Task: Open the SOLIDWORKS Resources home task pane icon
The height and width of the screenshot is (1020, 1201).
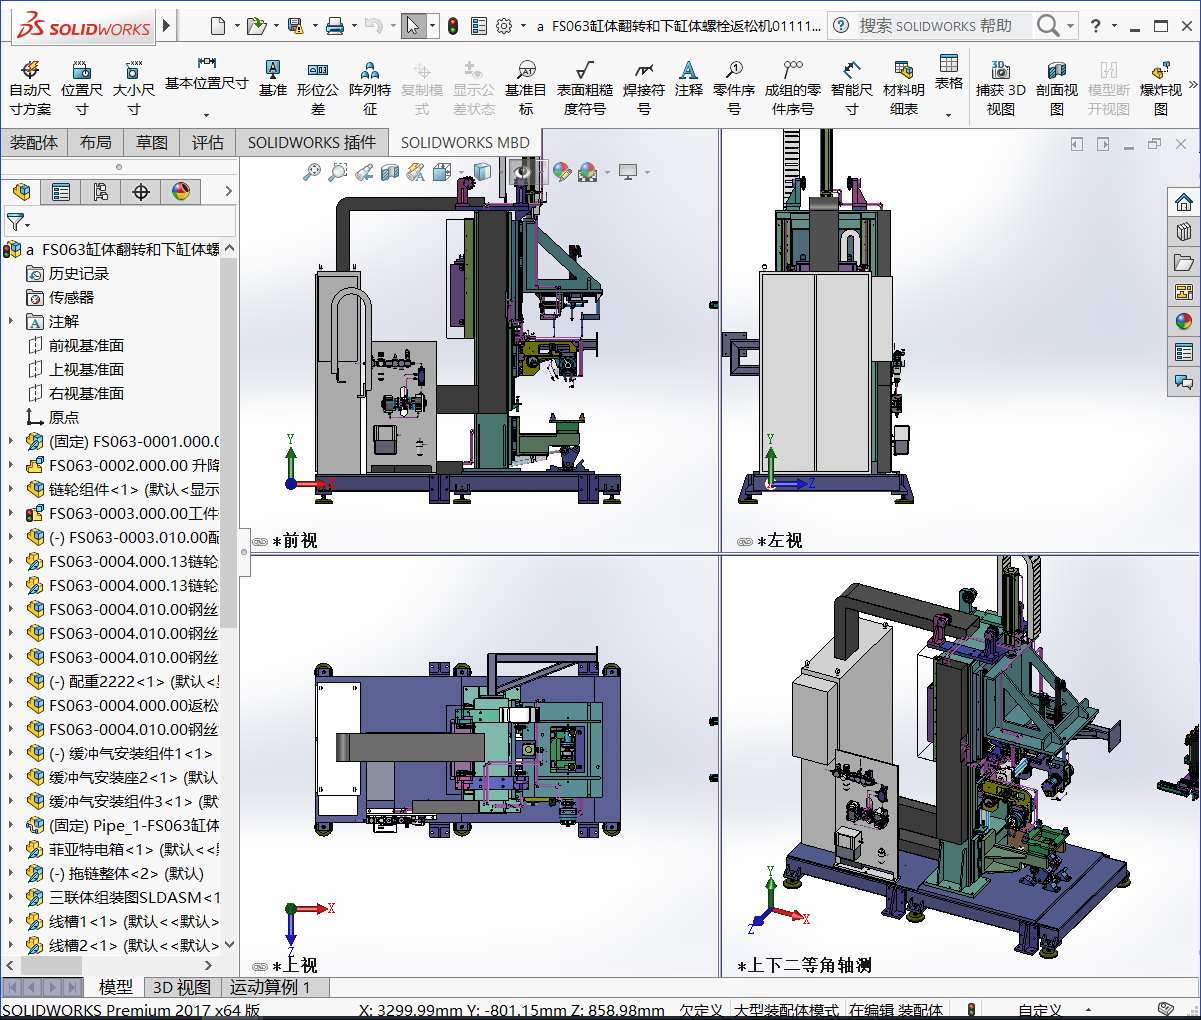Action: click(1184, 202)
